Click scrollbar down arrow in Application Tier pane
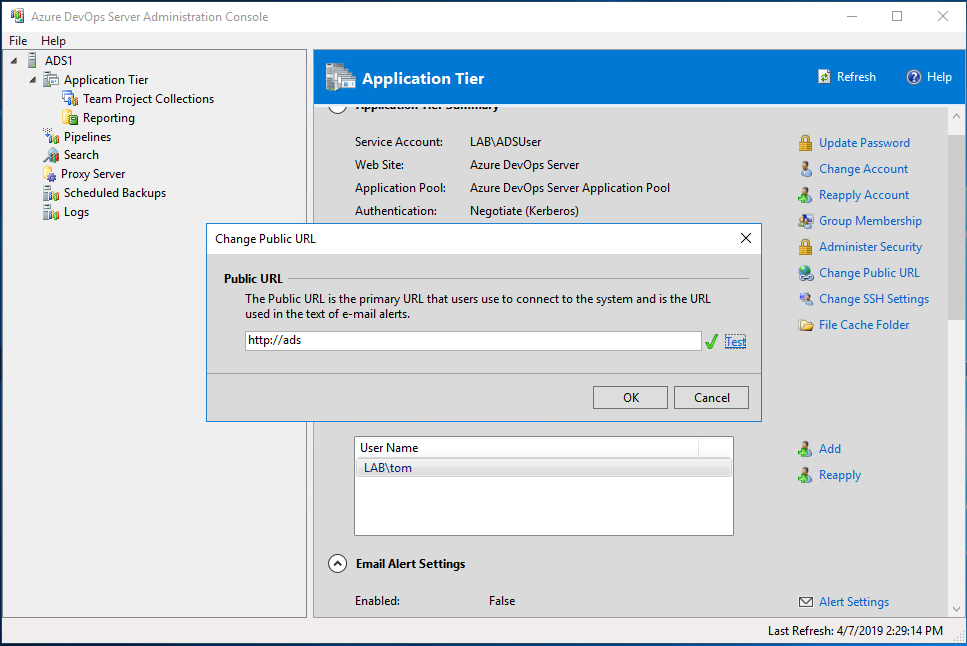Image resolution: width=967 pixels, height=646 pixels. point(956,608)
